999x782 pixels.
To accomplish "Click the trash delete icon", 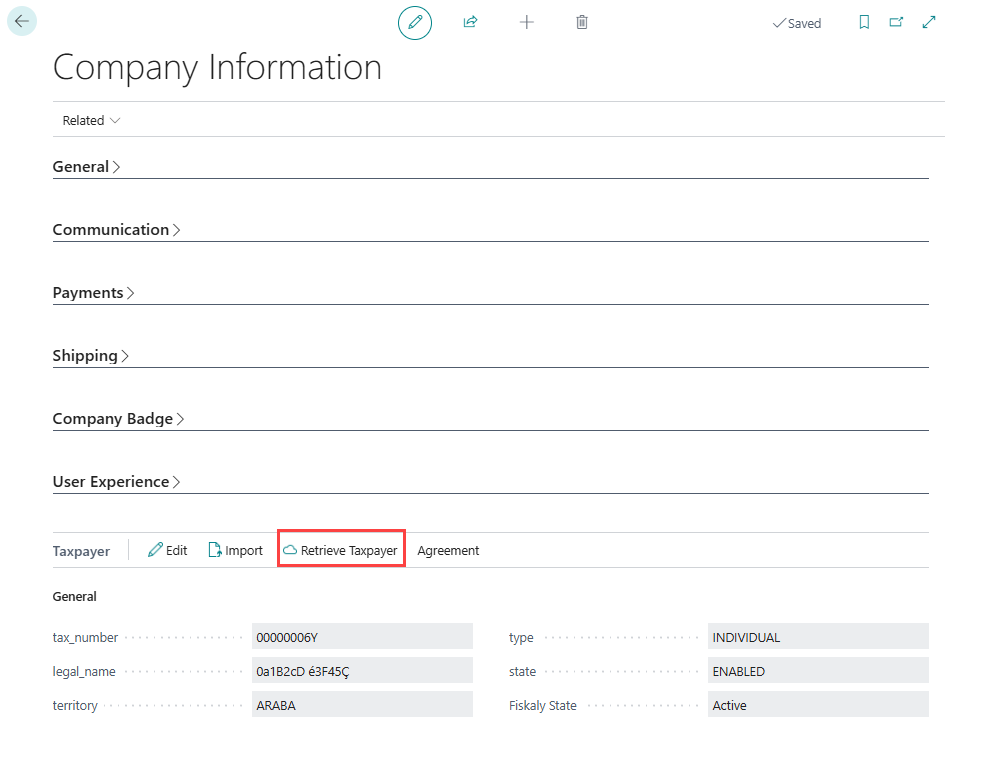I will 582,22.
